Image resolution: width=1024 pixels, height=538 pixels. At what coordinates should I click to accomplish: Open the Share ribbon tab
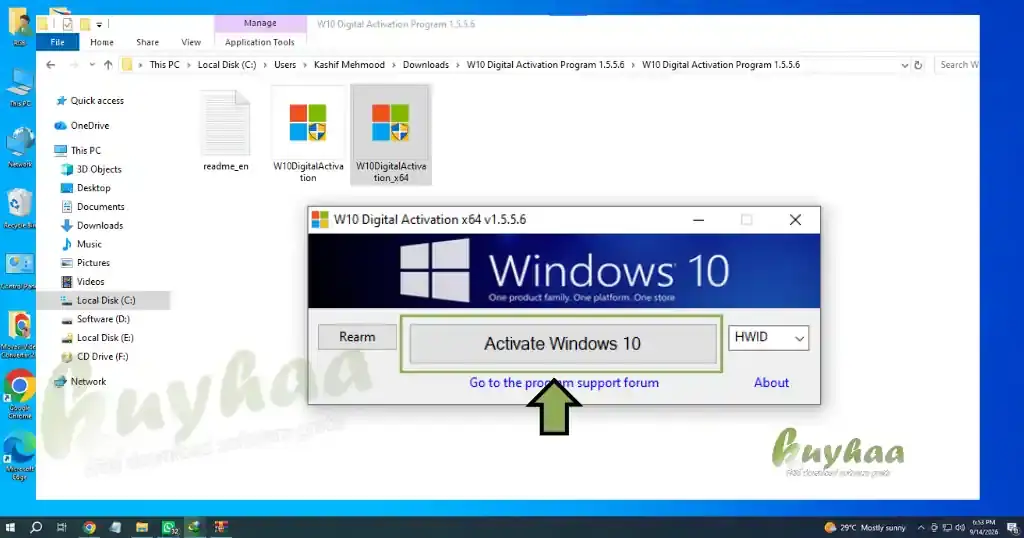[148, 42]
